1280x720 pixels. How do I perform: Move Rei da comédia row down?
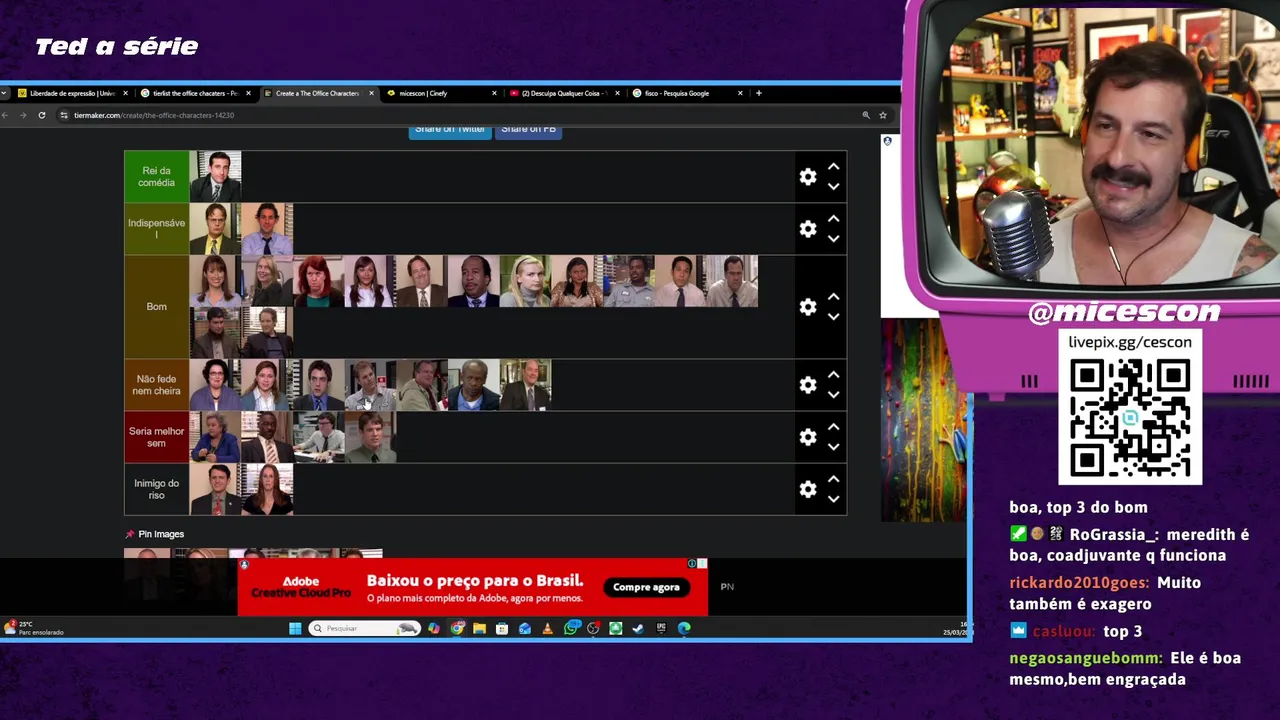[x=833, y=186]
